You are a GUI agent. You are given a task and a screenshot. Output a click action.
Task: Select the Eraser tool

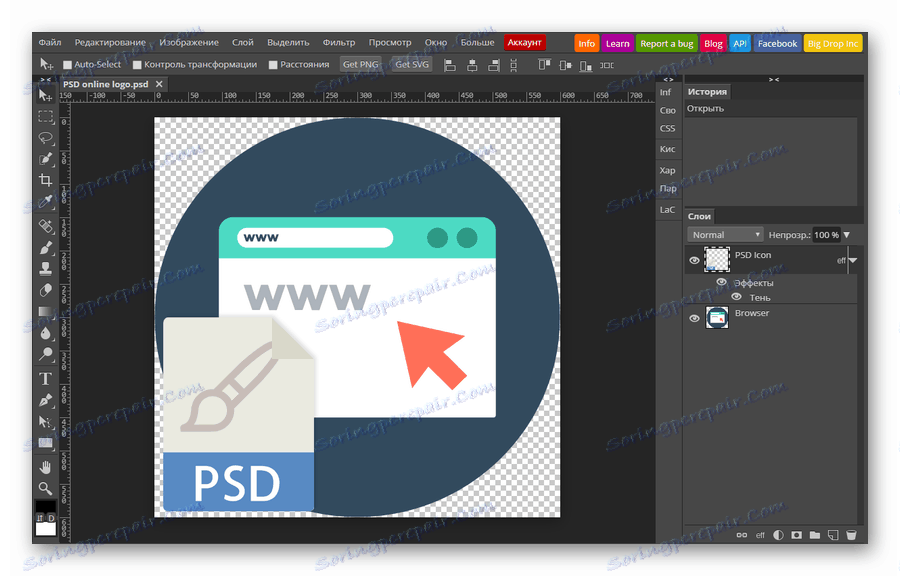pos(45,290)
